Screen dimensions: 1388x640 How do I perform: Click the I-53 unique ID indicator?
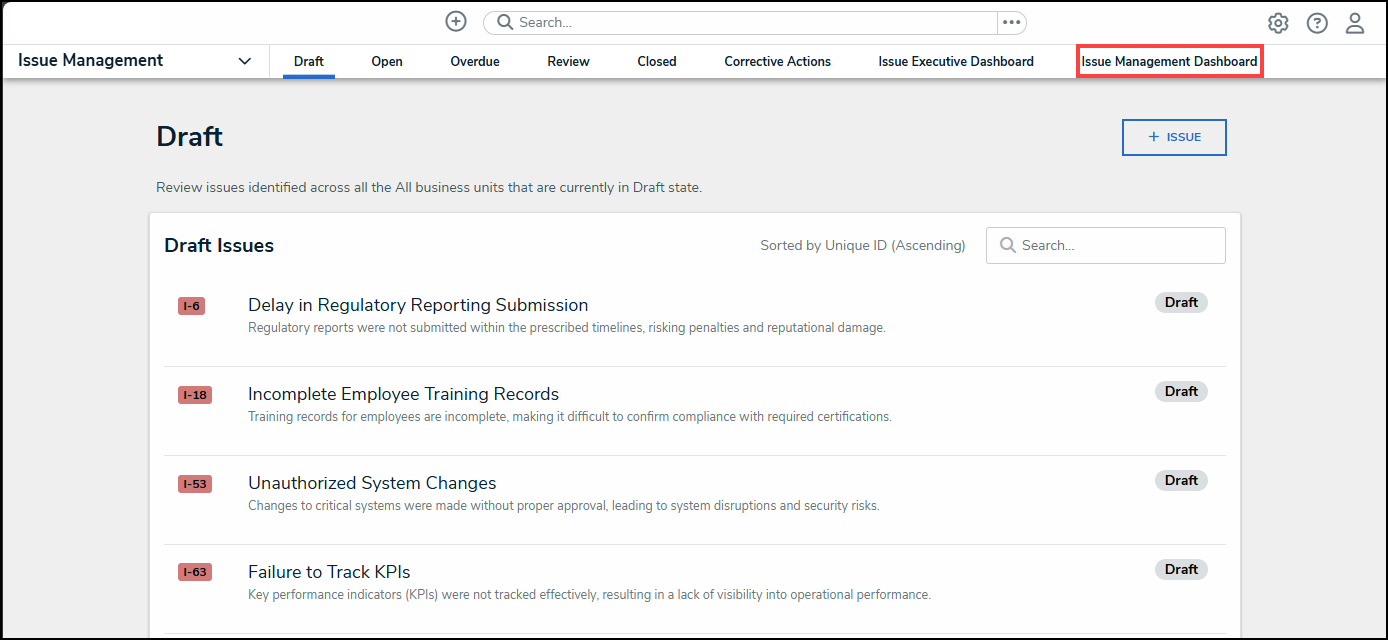click(x=194, y=483)
